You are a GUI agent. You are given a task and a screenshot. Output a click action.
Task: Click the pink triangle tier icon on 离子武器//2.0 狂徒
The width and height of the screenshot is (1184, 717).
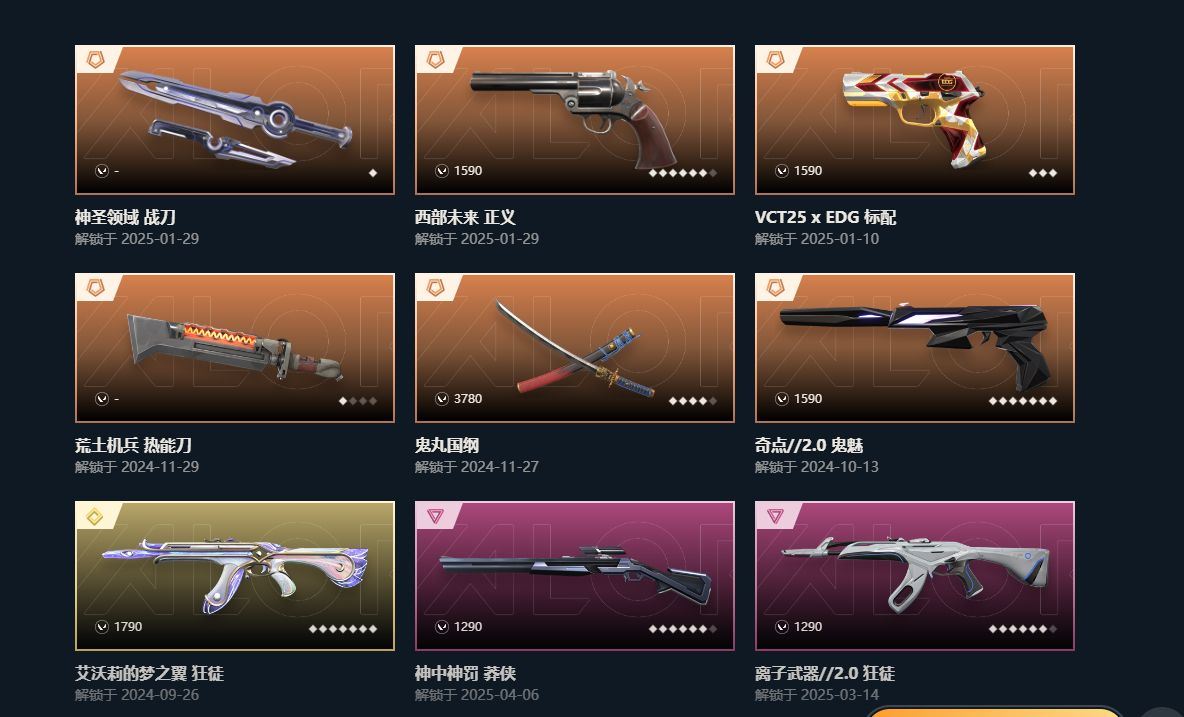(775, 516)
